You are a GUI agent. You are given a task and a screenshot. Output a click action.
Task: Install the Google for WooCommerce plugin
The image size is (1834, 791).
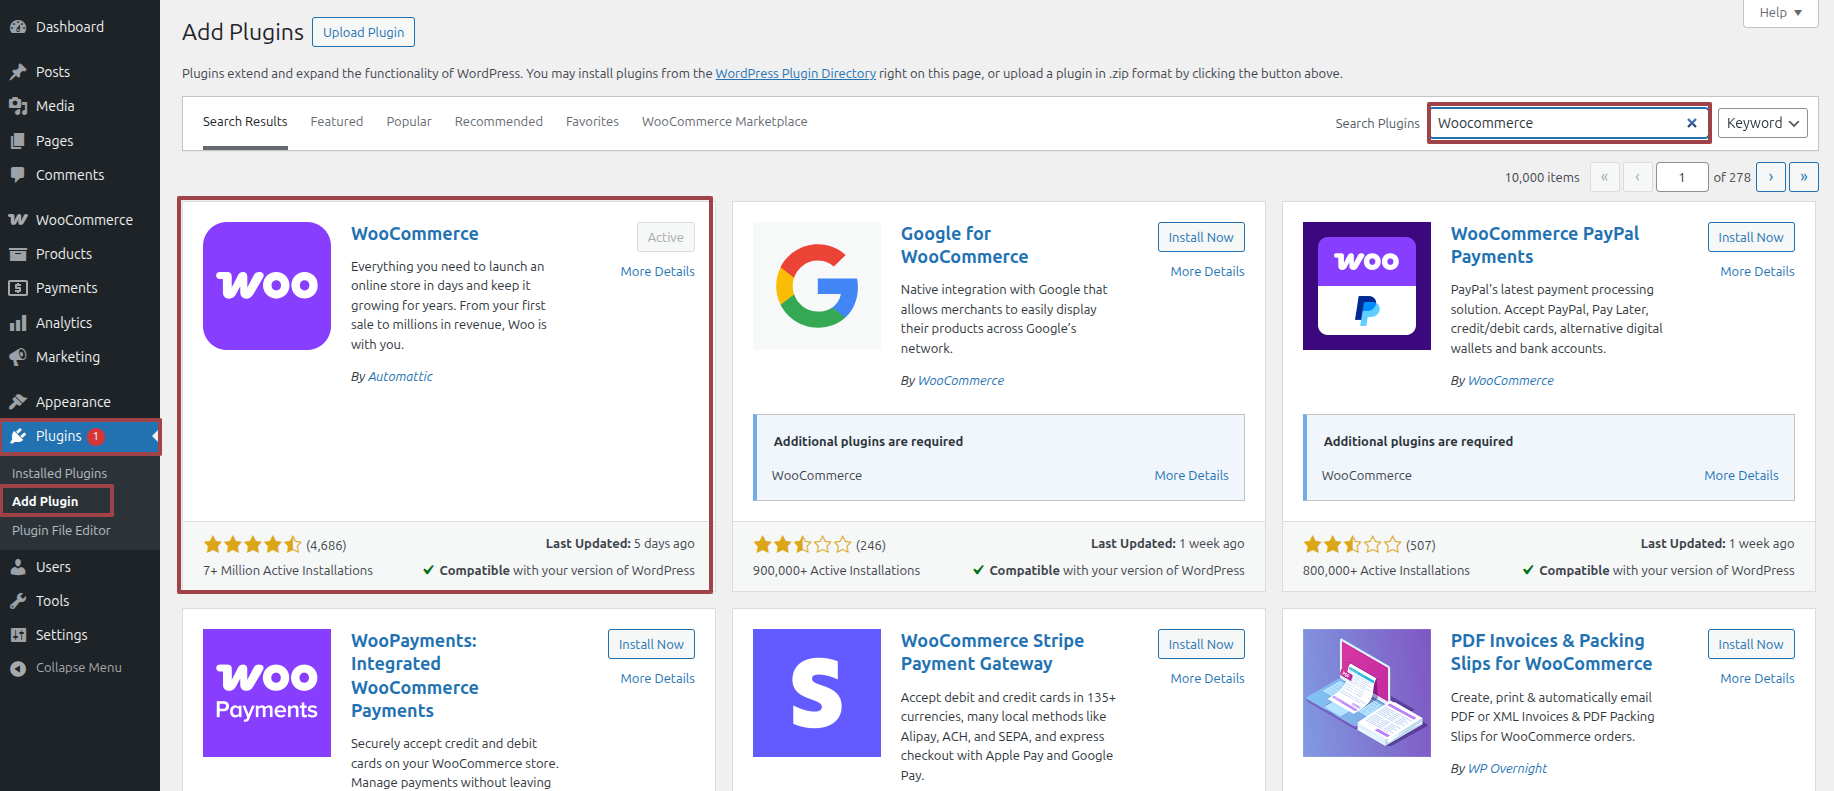[1200, 237]
